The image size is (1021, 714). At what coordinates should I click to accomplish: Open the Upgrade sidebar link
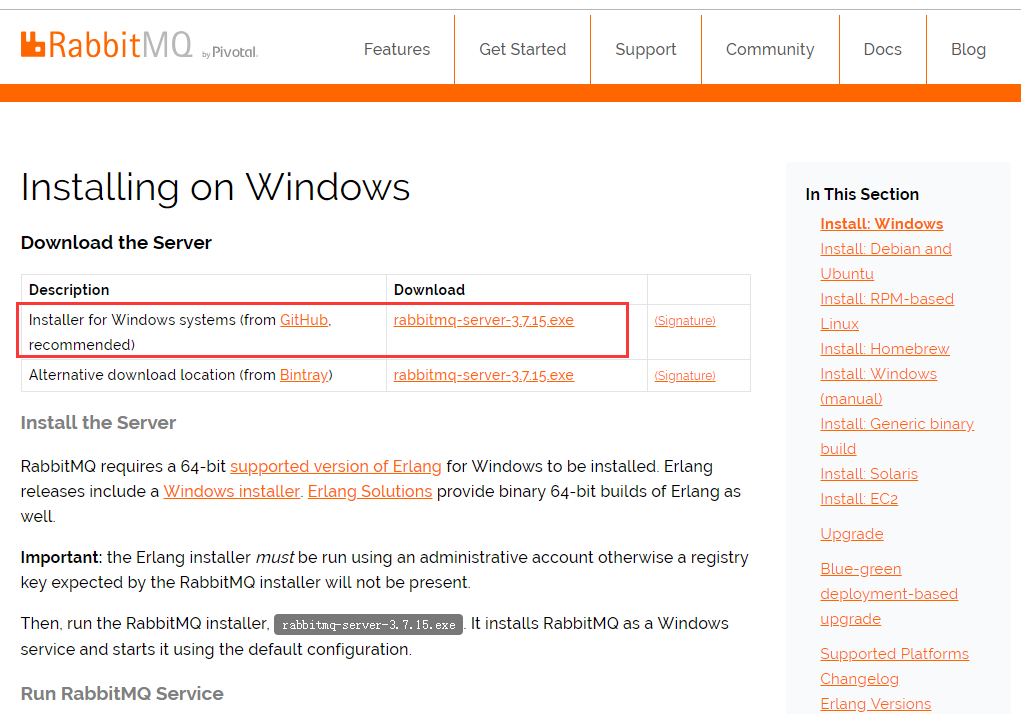(x=852, y=534)
